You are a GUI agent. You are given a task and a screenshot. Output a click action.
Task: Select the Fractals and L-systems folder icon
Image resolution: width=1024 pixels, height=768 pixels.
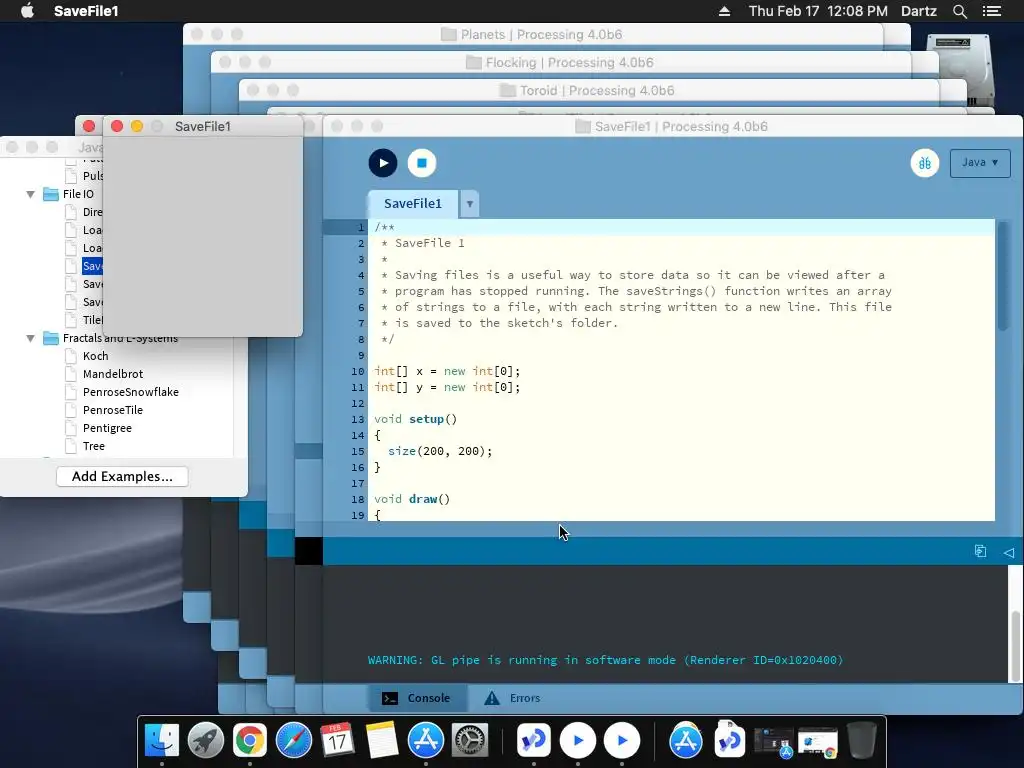[51, 338]
